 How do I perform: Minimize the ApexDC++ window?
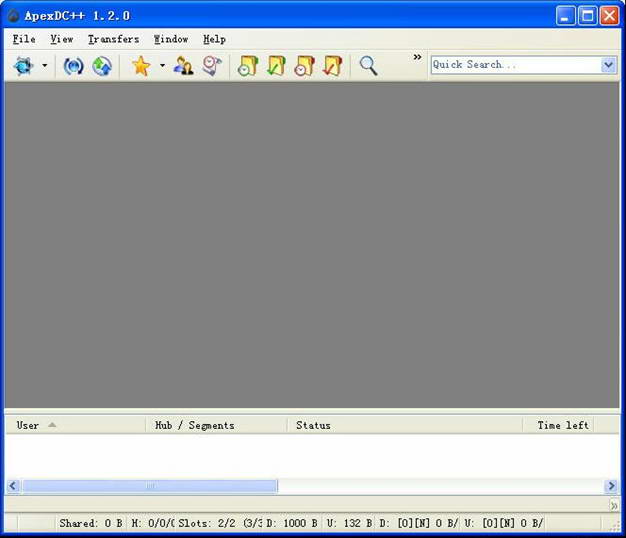(565, 16)
